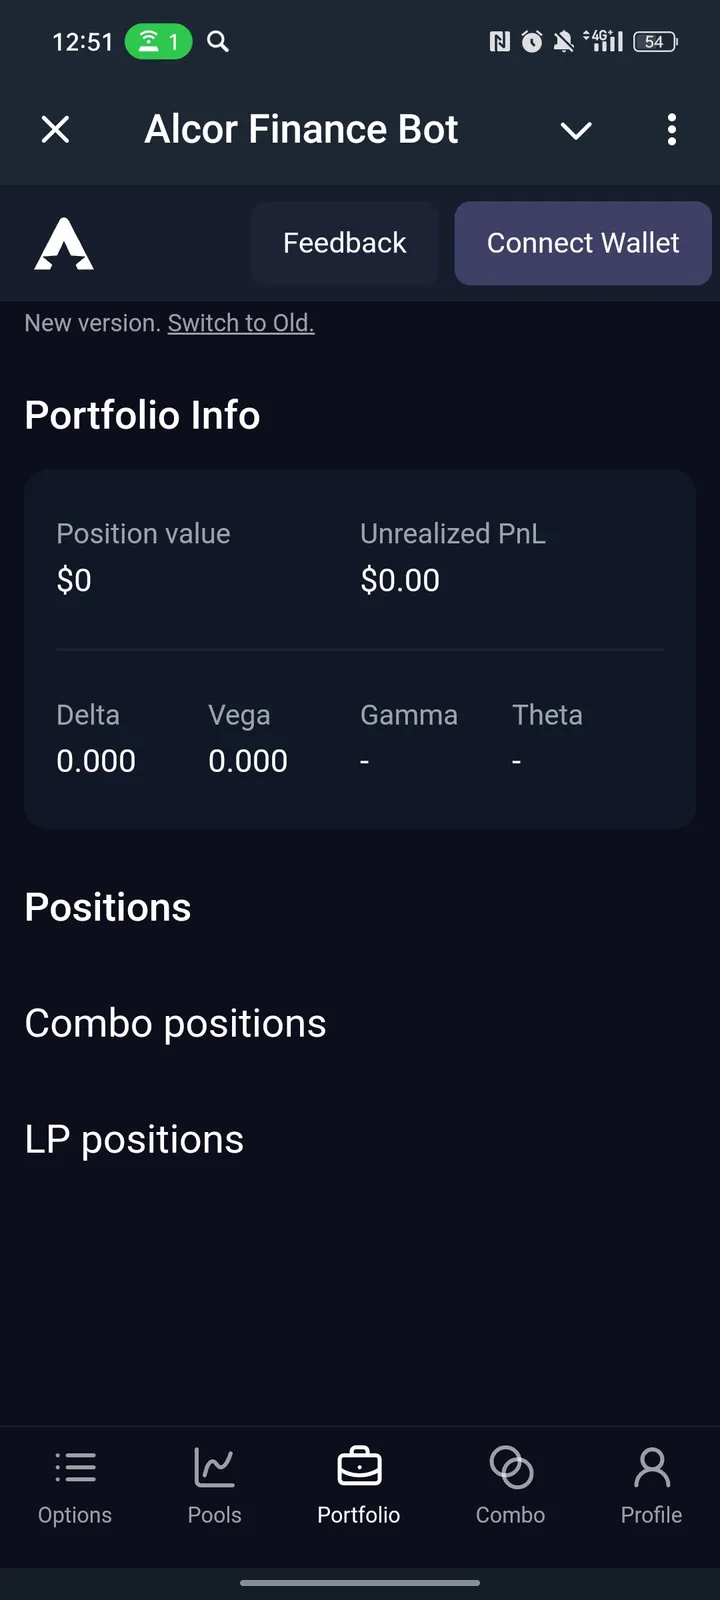The height and width of the screenshot is (1600, 720).
Task: Tap the Alcor logo icon
Action: [x=64, y=244]
